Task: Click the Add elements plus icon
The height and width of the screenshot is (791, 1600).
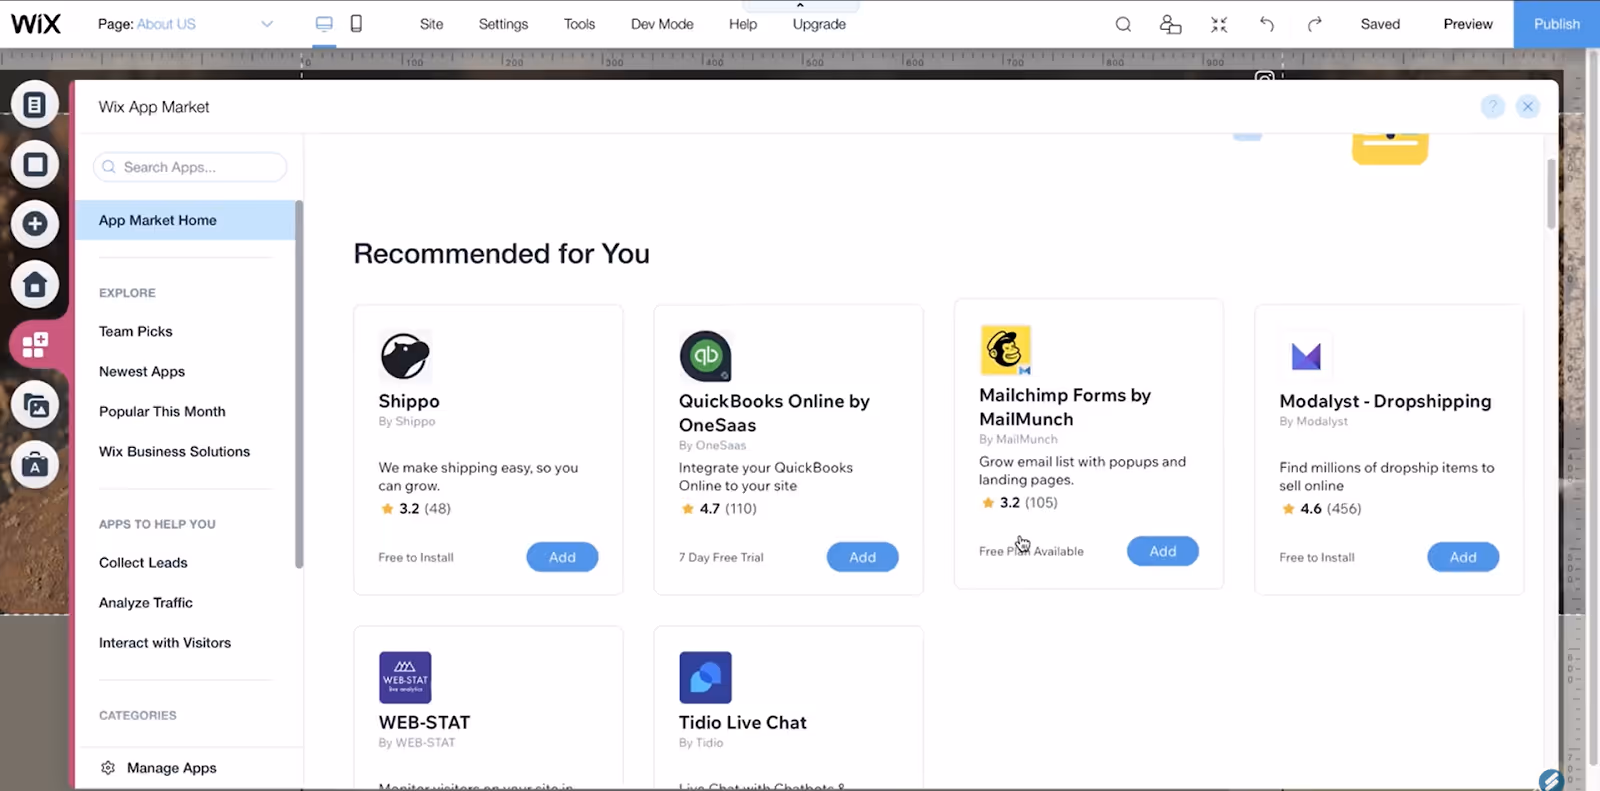Action: coord(35,224)
